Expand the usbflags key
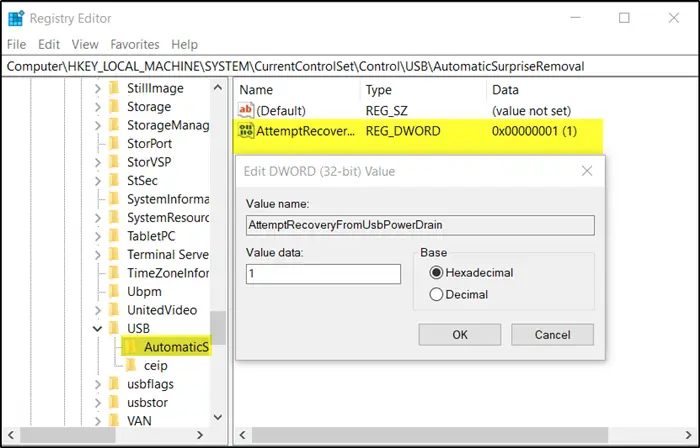Image resolution: width=700 pixels, height=448 pixels. point(98,384)
